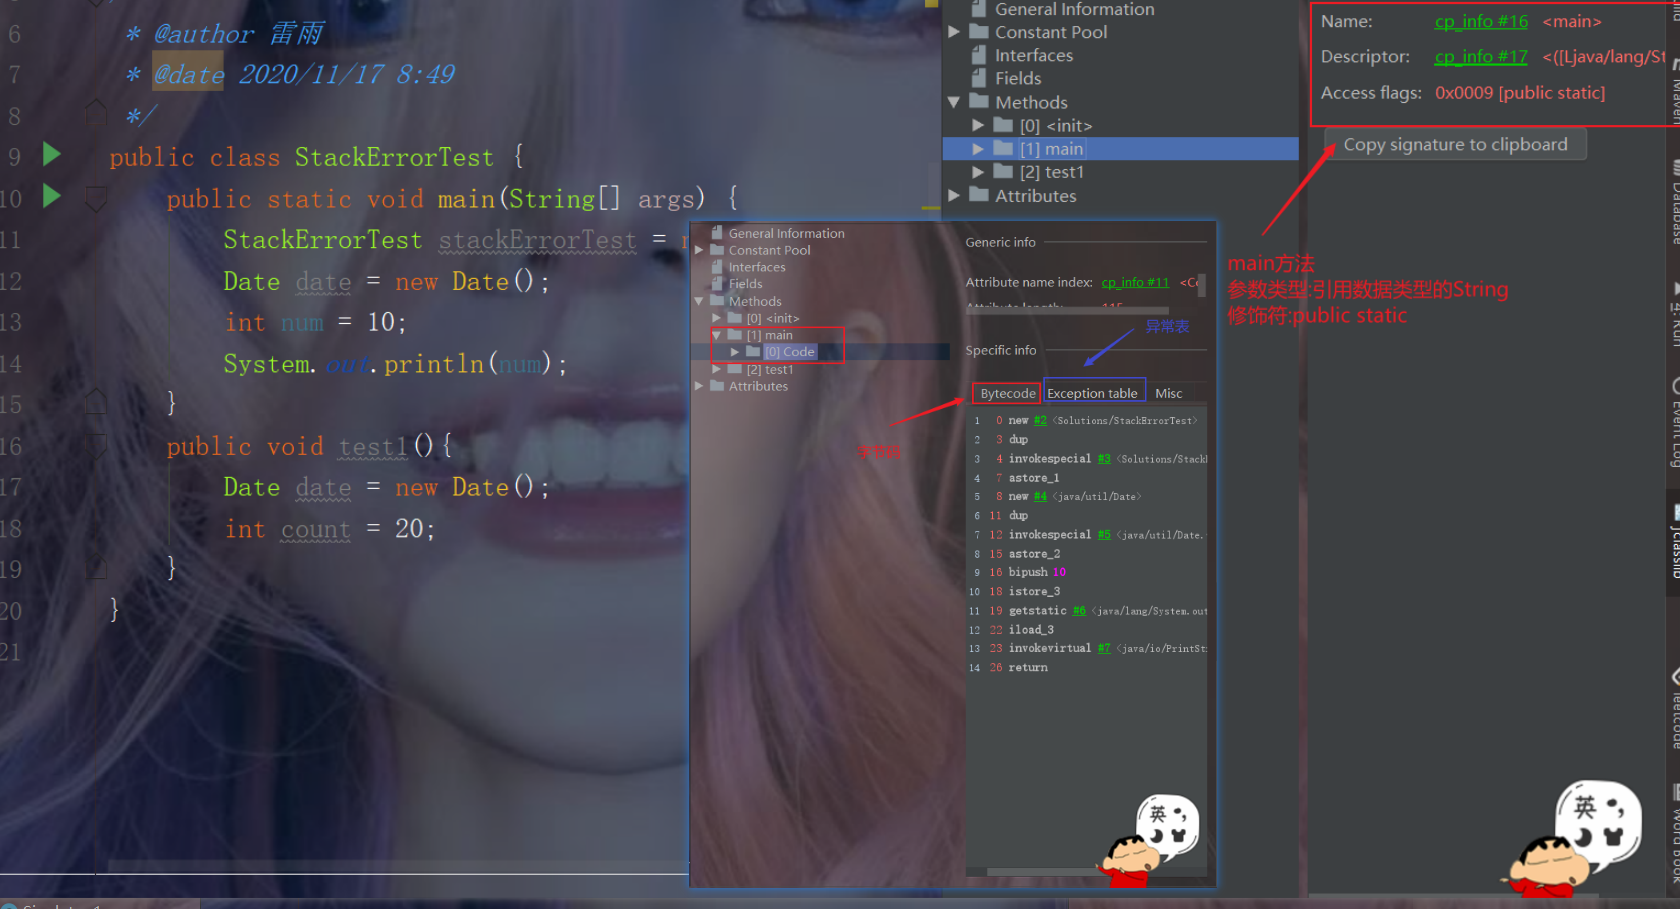
Task: Expand [1] main node in the upper class tree
Action: click(x=978, y=148)
